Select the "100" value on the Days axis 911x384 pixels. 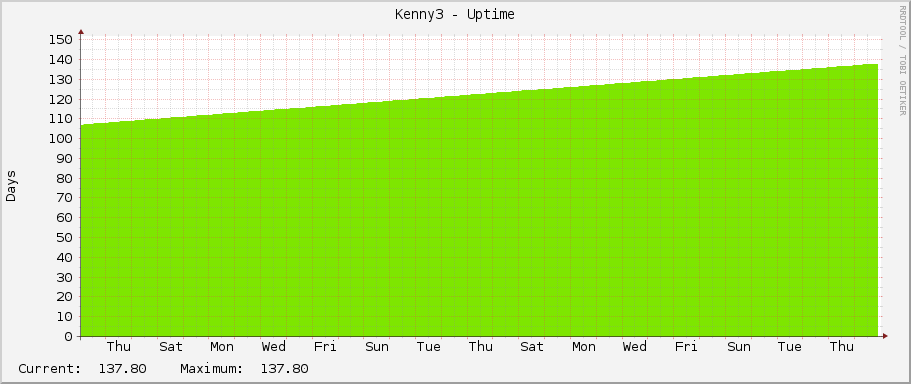pos(61,138)
